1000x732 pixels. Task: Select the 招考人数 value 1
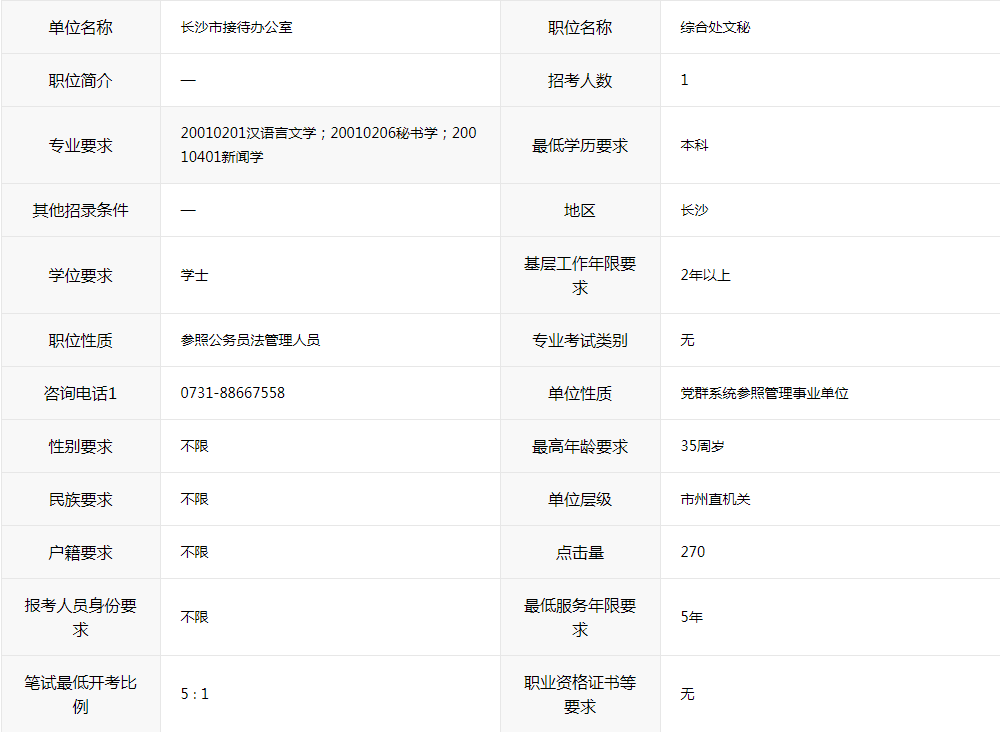coord(684,80)
